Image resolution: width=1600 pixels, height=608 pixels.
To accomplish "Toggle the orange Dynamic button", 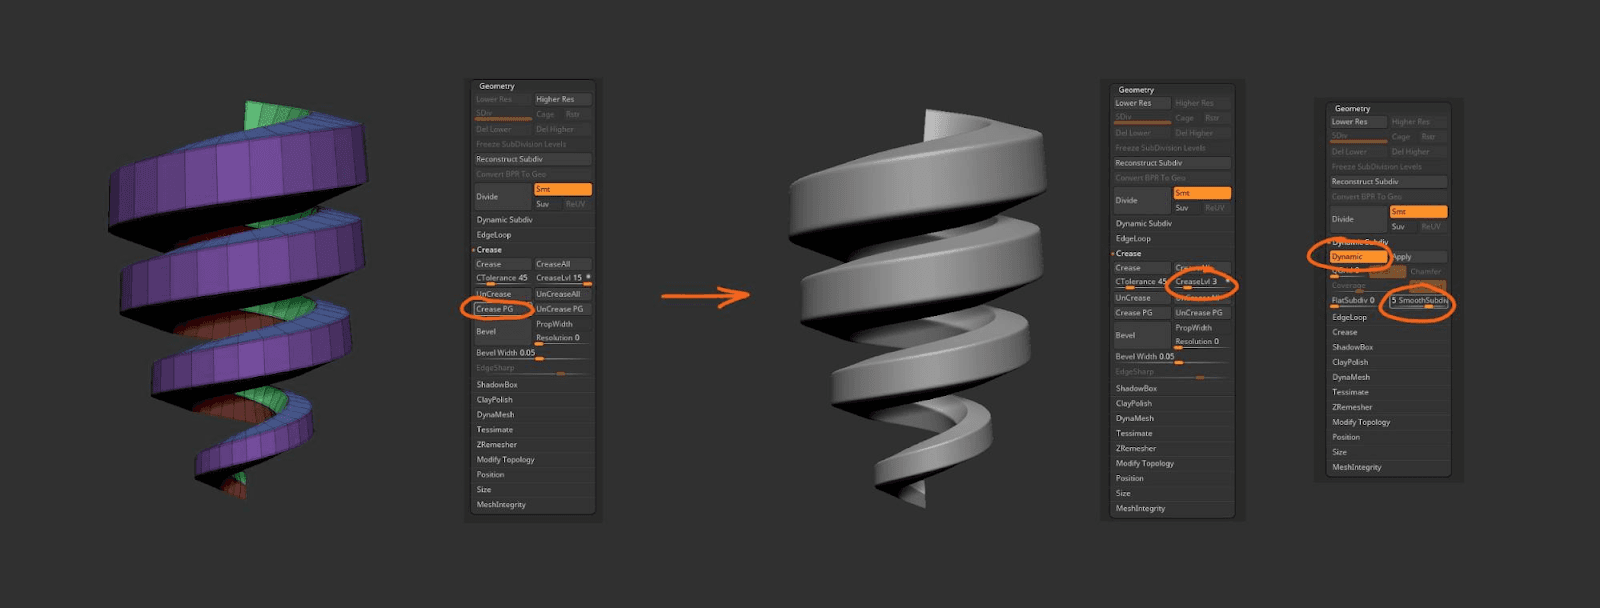I will coord(1357,257).
